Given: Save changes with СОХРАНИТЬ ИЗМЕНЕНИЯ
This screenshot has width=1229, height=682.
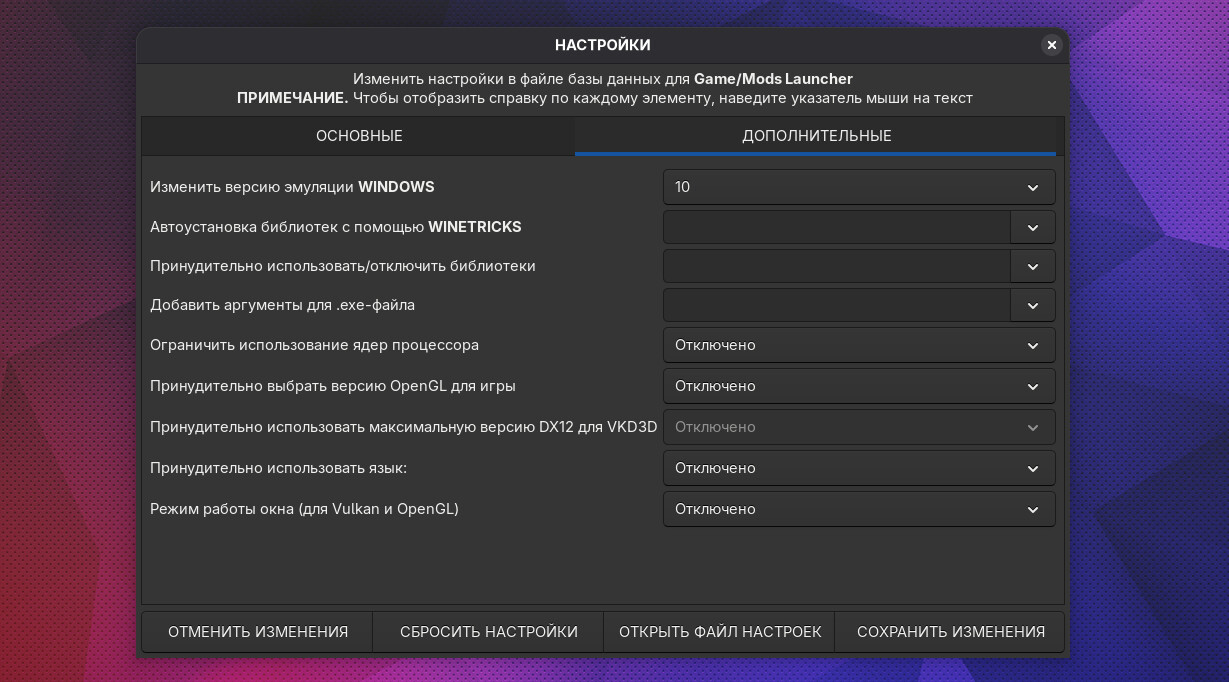Looking at the screenshot, I should click(950, 632).
